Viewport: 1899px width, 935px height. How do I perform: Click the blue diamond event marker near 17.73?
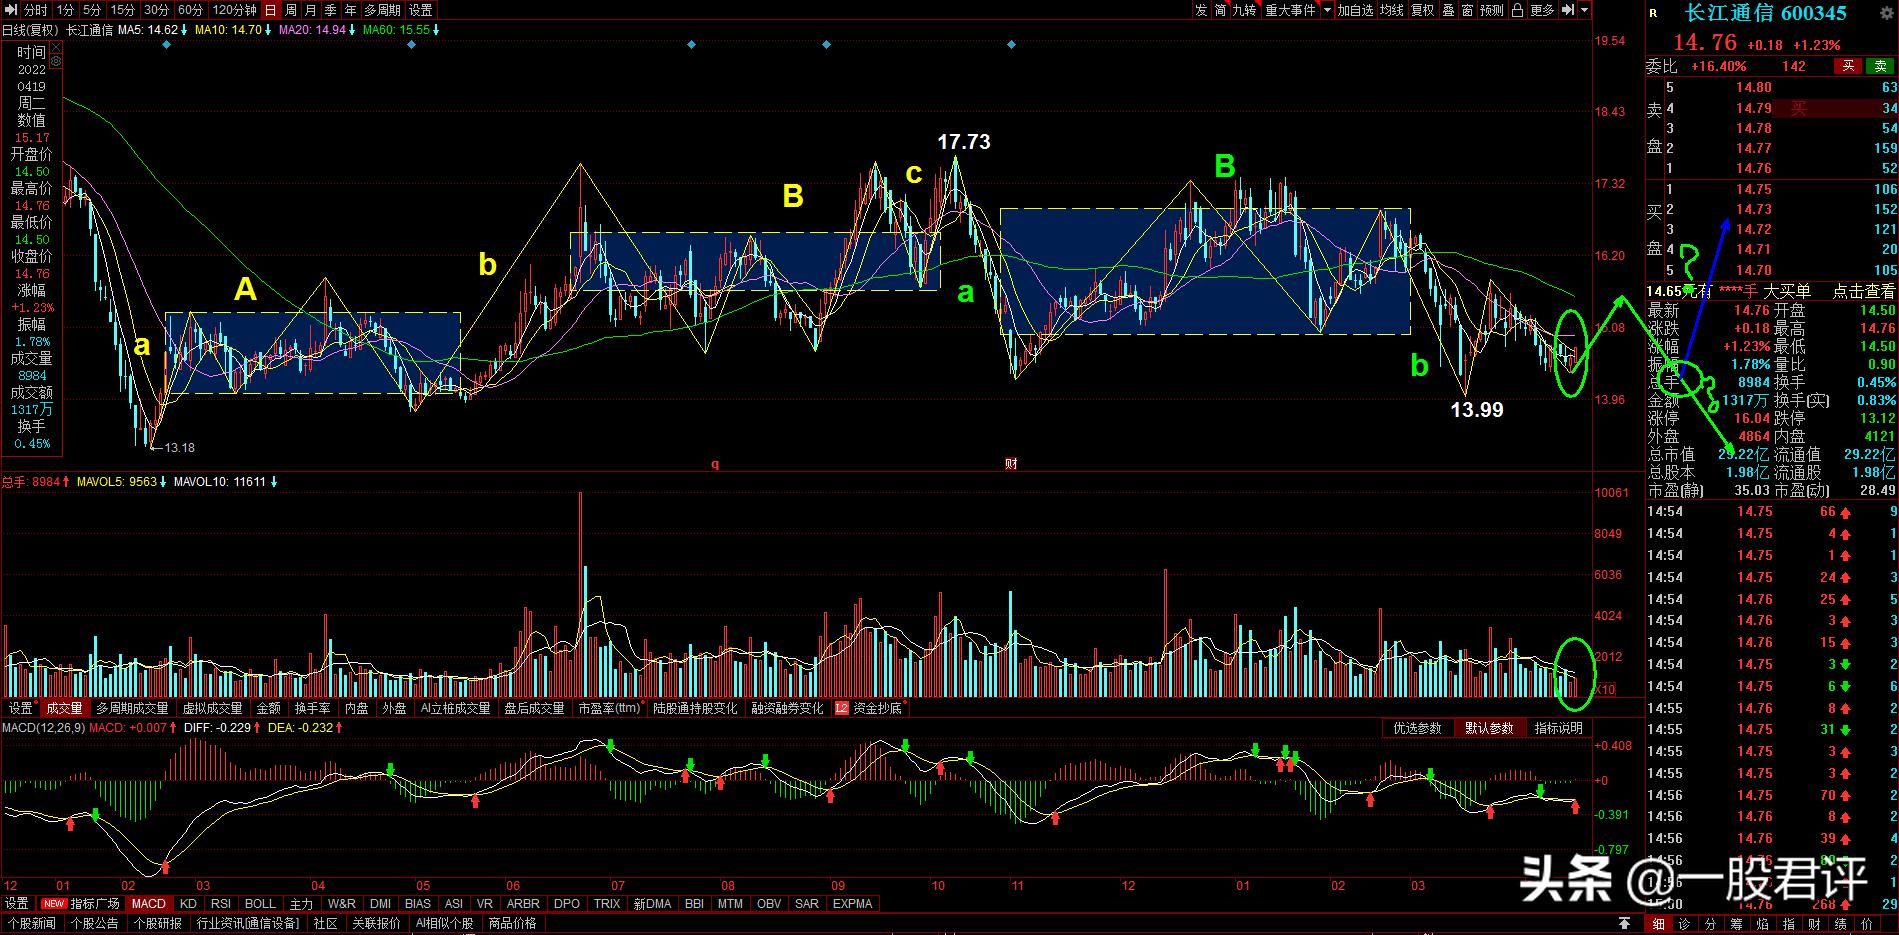click(x=1012, y=45)
